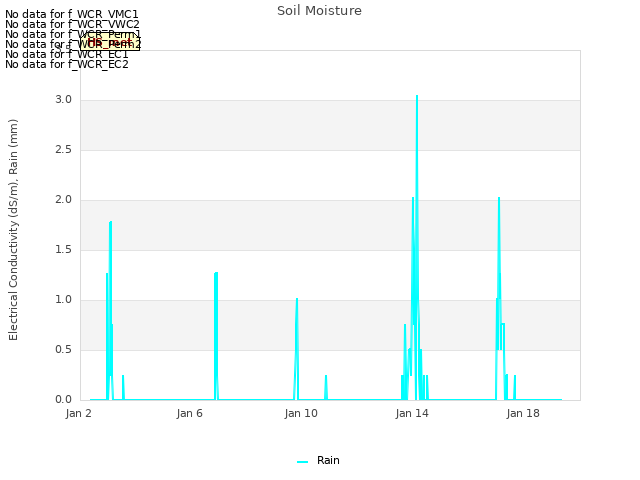Screen dimensions: 640x480
Task: Click the 0.5 y-axis tick label
Action: click(x=64, y=350)
